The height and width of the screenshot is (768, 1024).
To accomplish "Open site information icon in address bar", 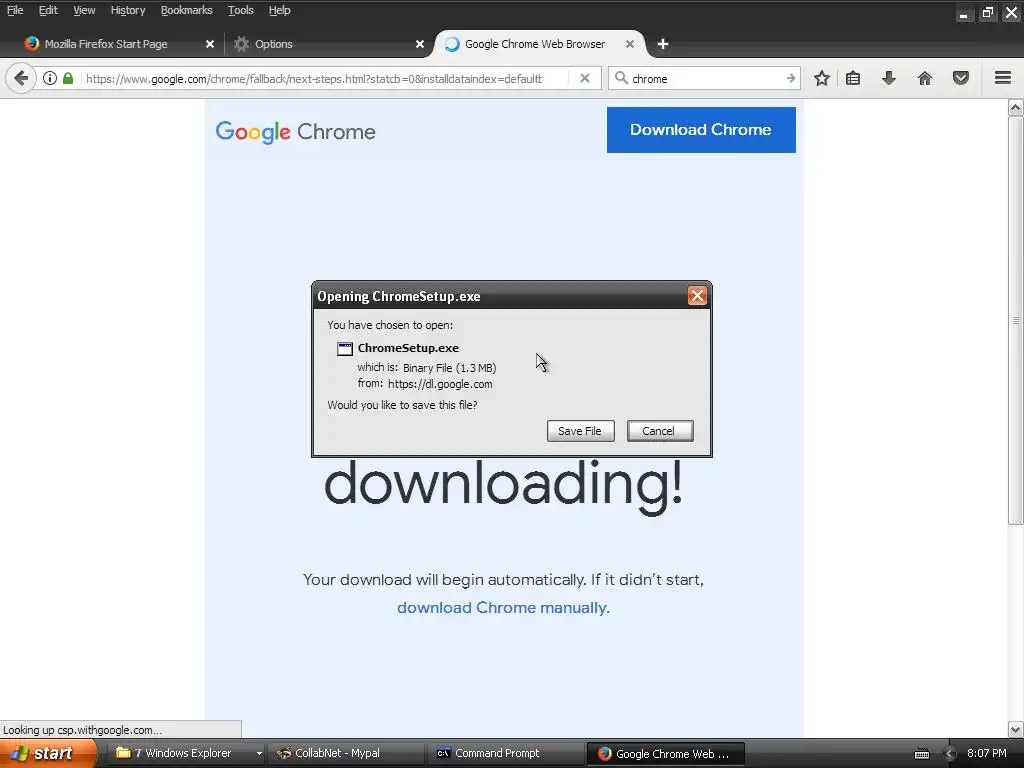I will (x=50, y=78).
